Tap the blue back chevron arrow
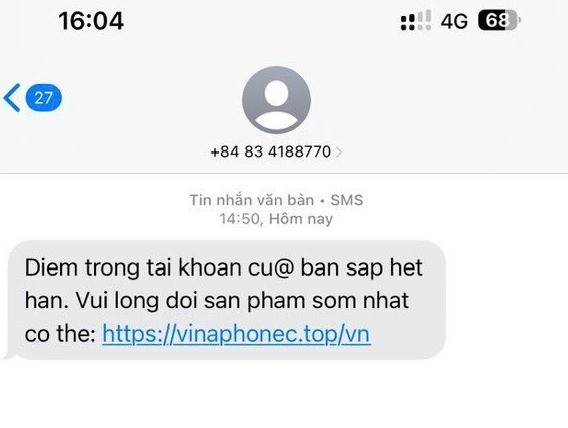 (x=12, y=97)
